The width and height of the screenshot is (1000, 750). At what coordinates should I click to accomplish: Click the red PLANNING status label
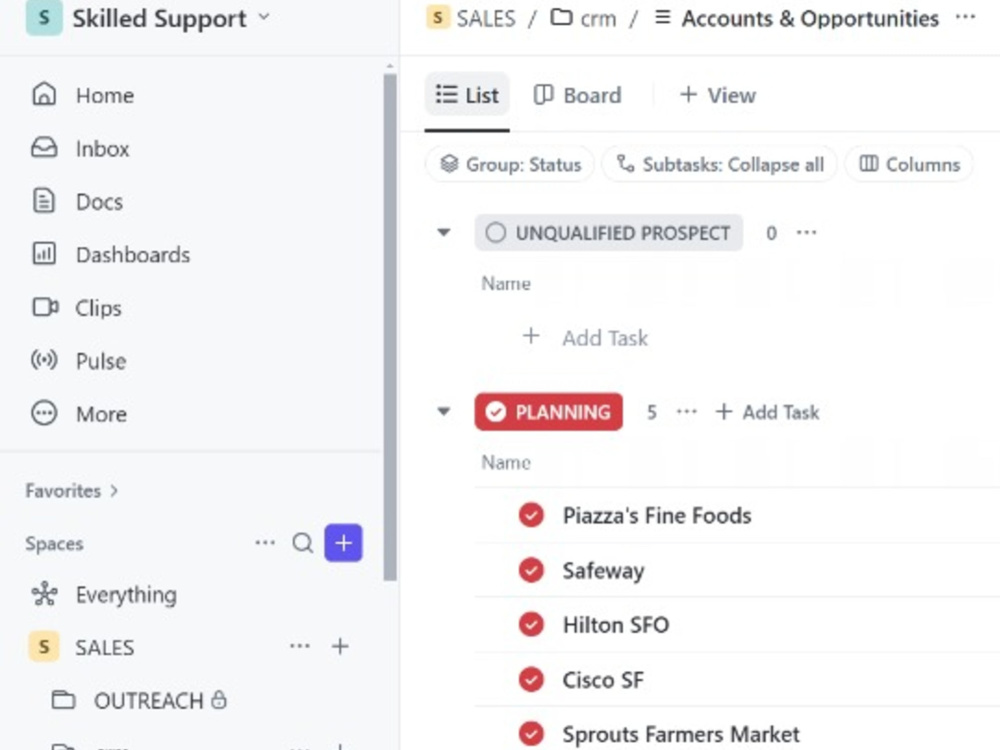[x=548, y=412]
